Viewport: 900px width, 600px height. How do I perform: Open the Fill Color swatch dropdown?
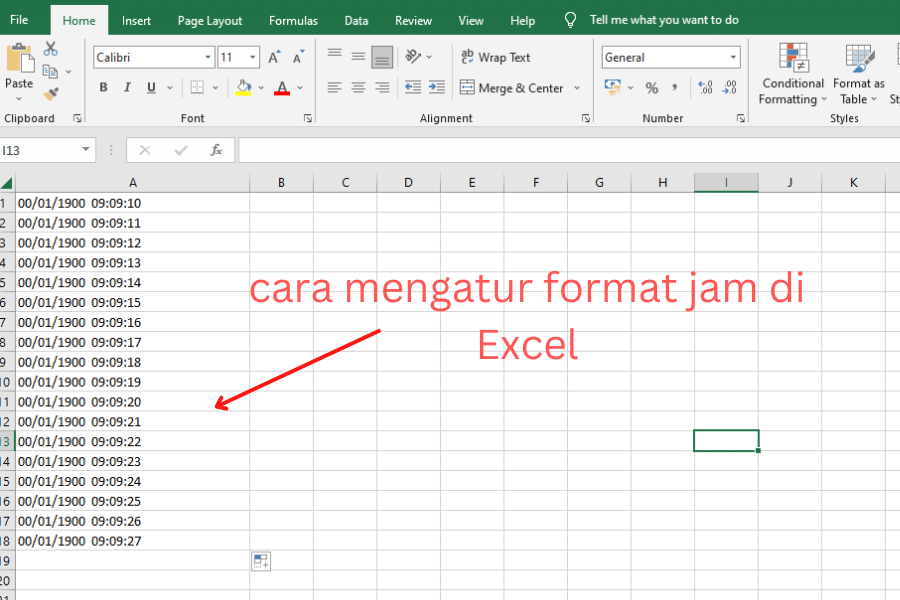tap(261, 88)
